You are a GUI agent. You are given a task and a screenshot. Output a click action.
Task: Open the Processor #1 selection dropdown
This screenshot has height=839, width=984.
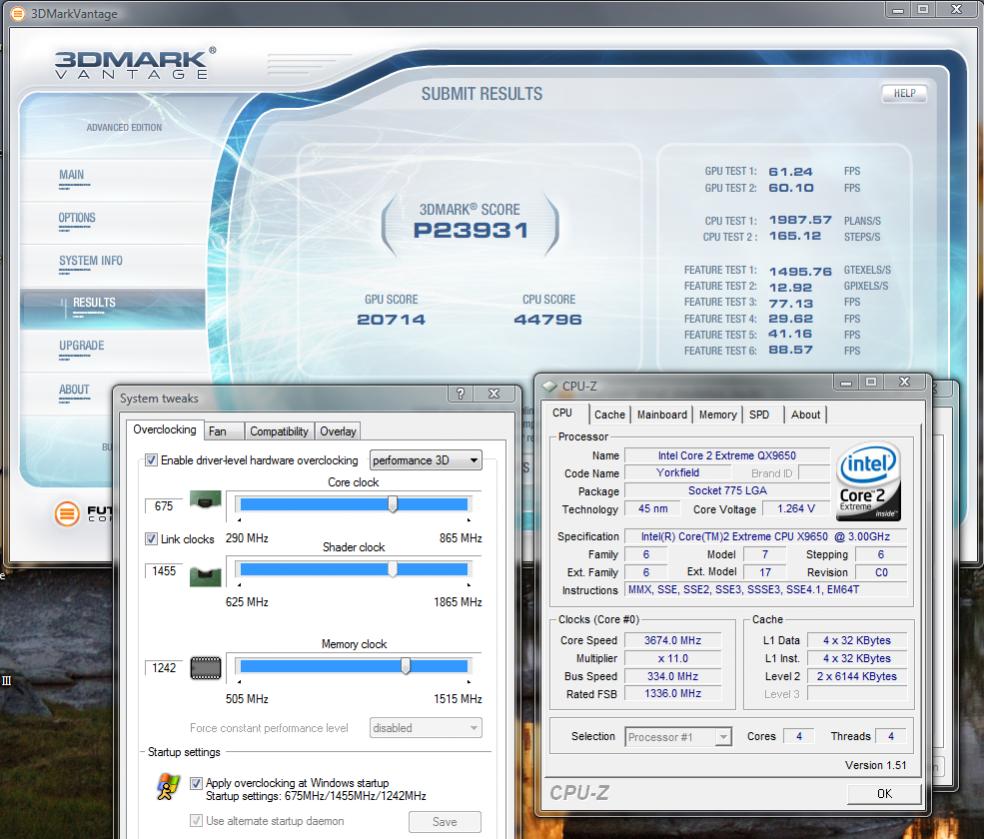[678, 737]
